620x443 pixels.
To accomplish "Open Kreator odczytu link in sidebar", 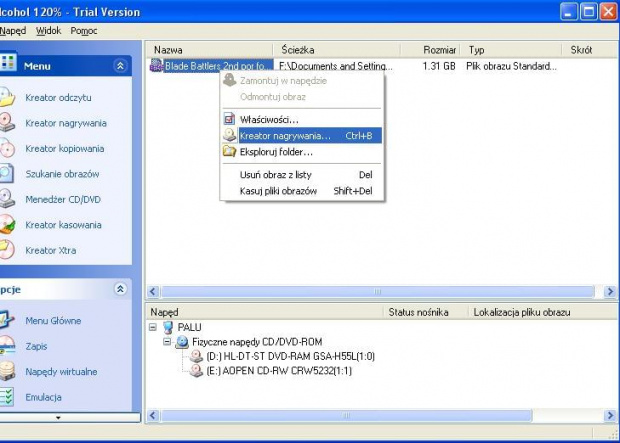I will (x=58, y=98).
